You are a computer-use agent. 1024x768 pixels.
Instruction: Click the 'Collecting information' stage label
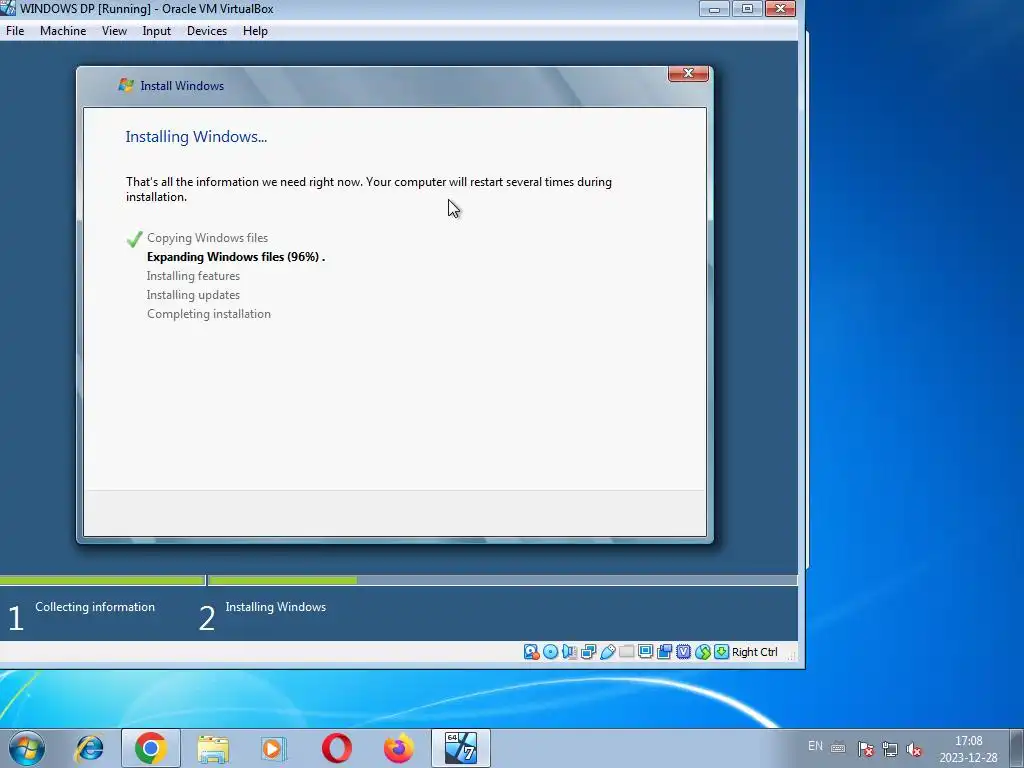[x=95, y=607]
